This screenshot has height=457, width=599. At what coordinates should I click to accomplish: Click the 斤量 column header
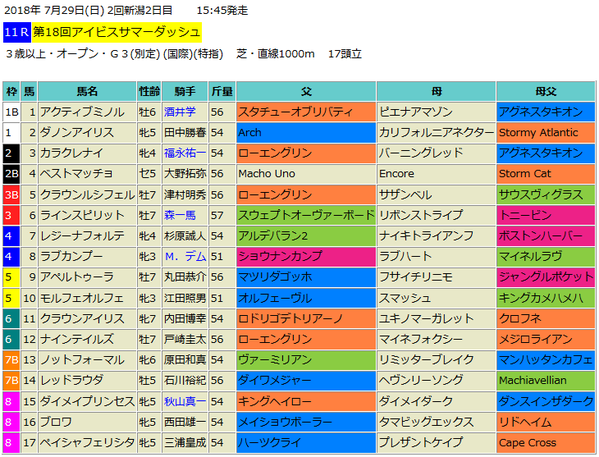click(x=222, y=91)
